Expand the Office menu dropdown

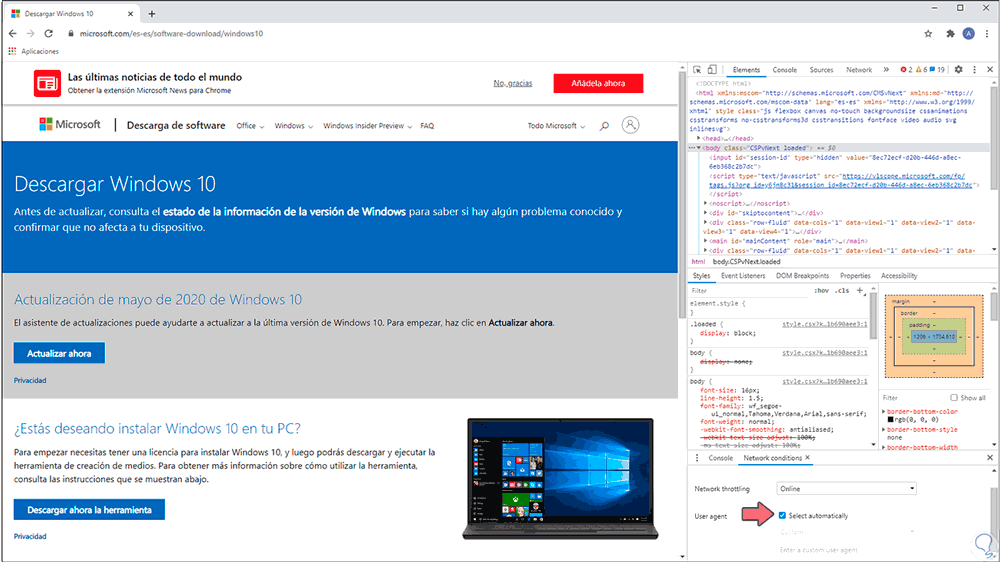point(250,126)
